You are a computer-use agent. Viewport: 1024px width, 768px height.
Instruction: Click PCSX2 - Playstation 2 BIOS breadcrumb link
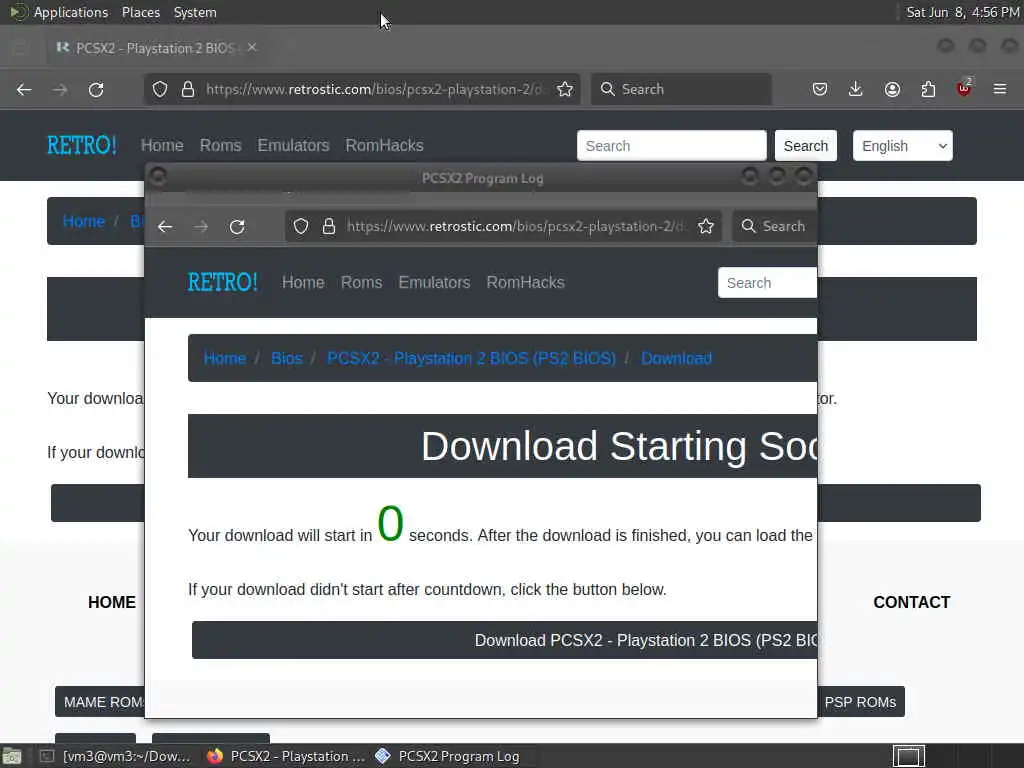point(472,359)
